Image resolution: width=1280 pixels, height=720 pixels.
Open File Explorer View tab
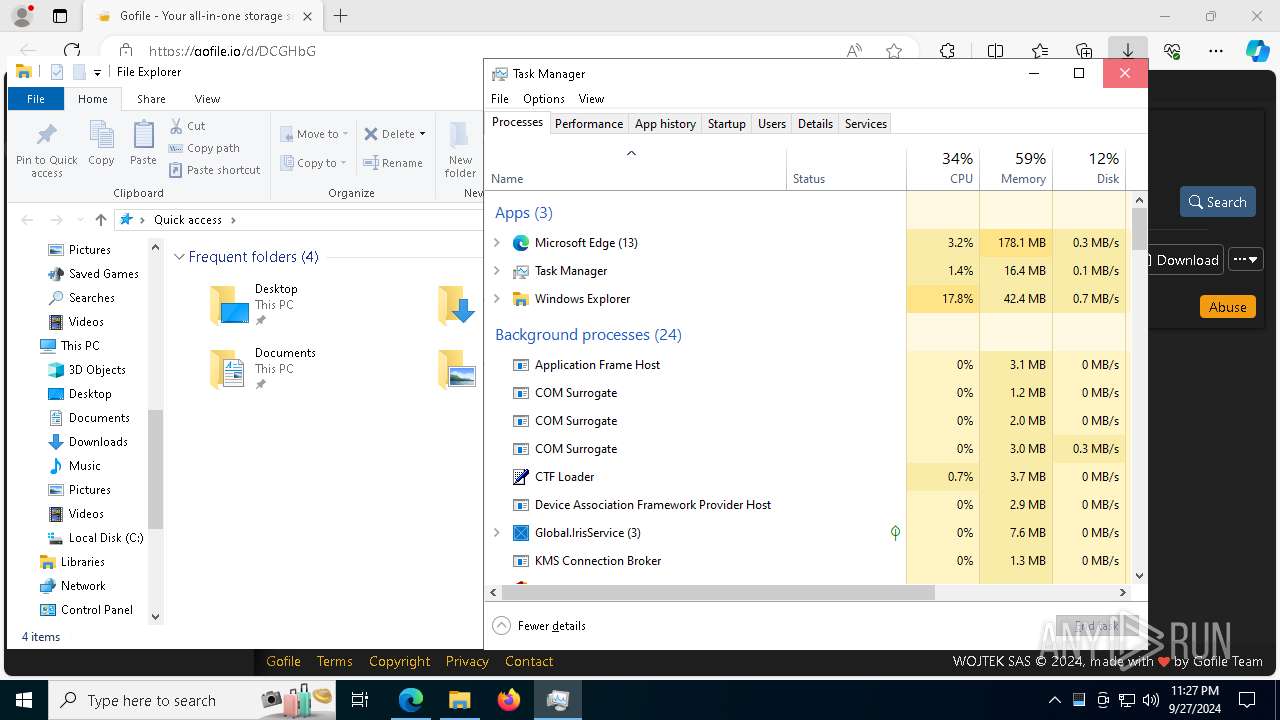point(207,99)
